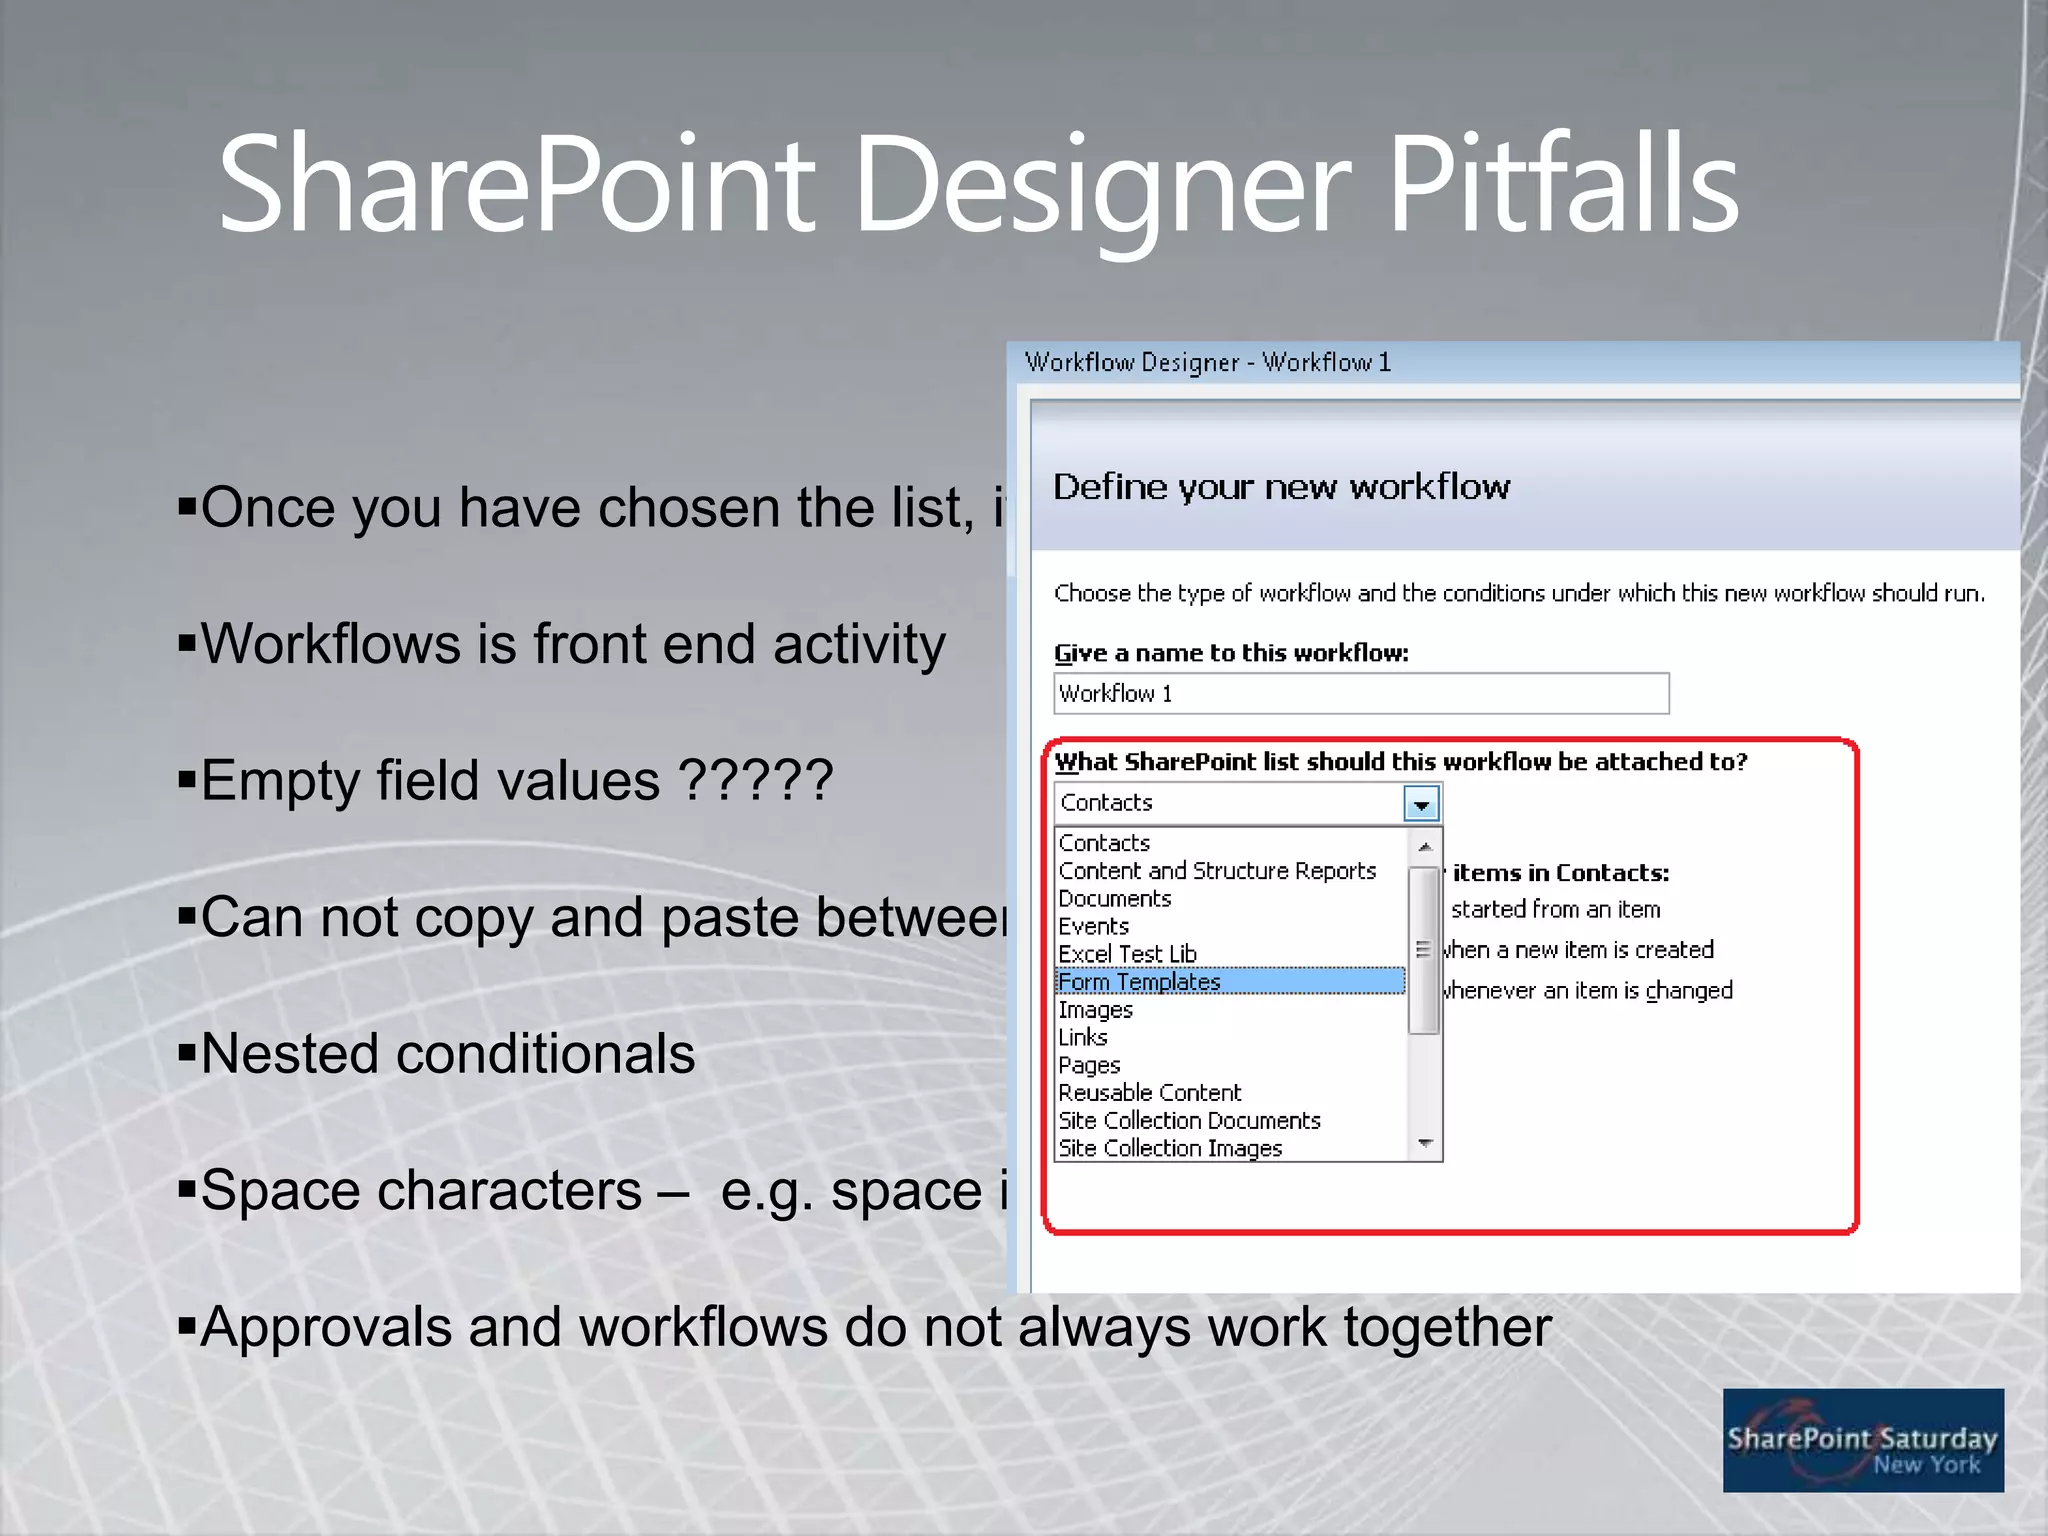Click the workflow name input field
Viewport: 2048px width, 1536px height.
[x=1360, y=694]
